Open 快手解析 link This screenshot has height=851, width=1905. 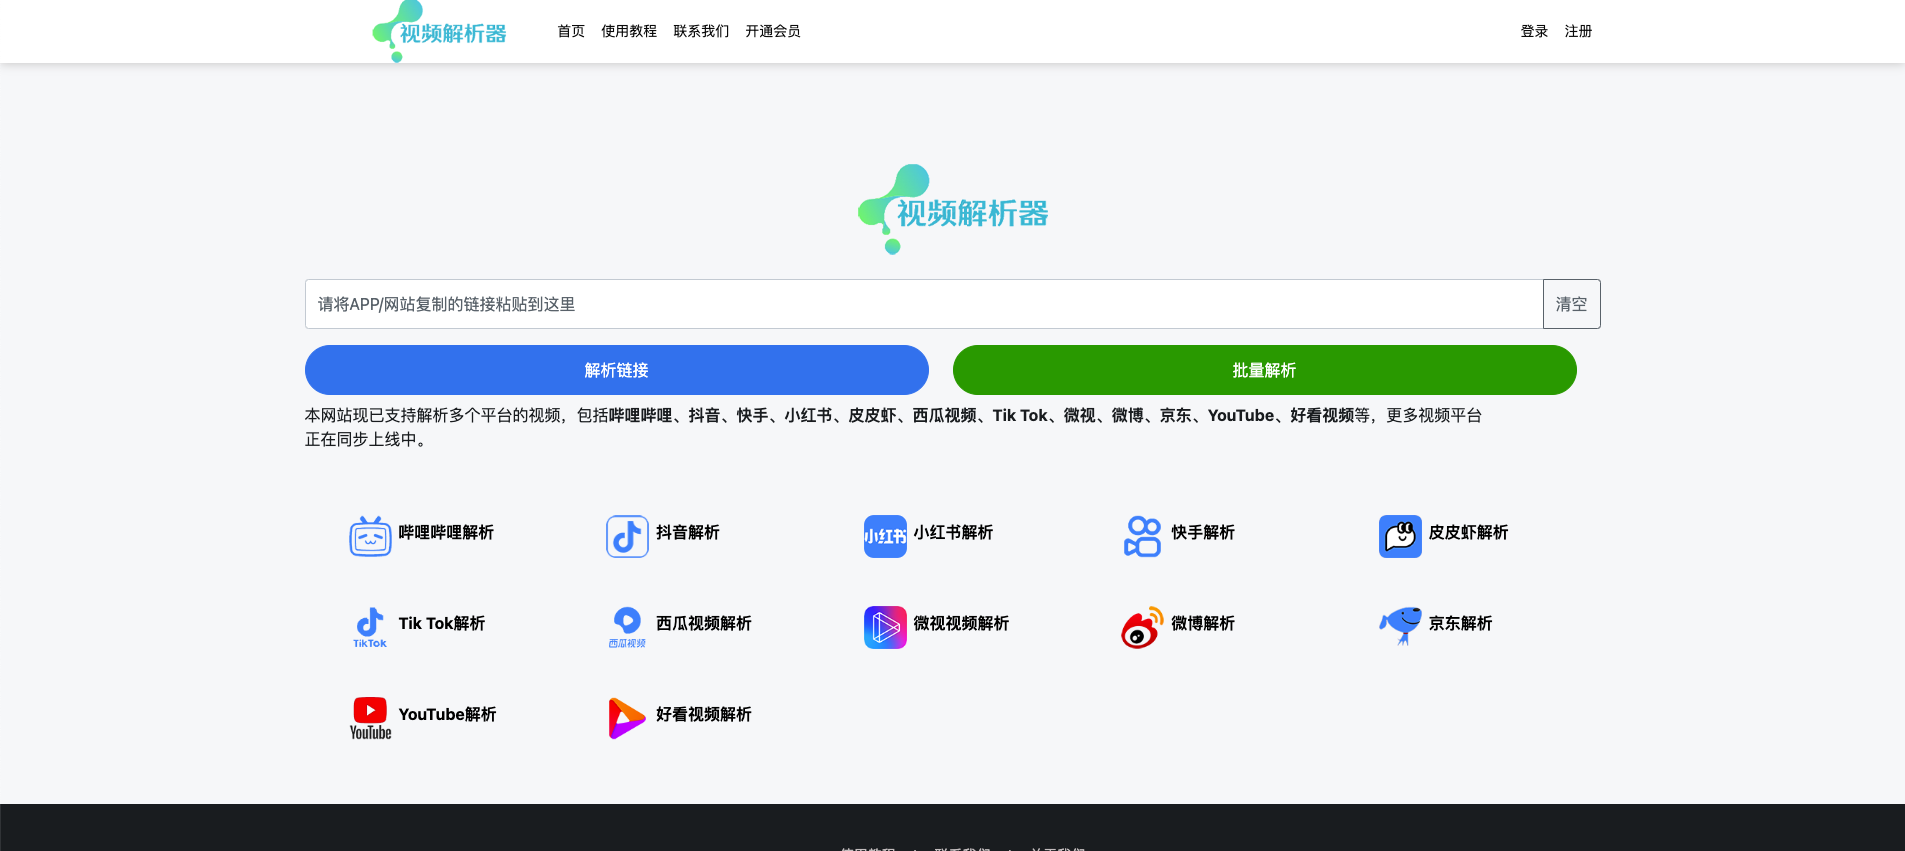[x=1203, y=532]
